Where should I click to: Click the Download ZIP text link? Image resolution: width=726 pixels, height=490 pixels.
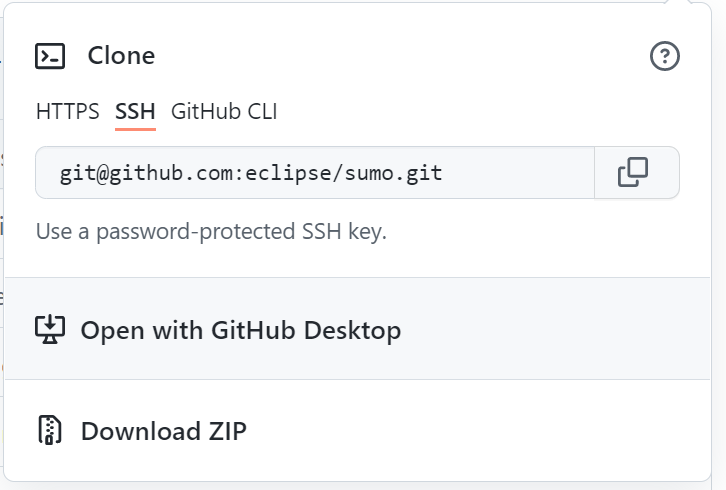[164, 431]
